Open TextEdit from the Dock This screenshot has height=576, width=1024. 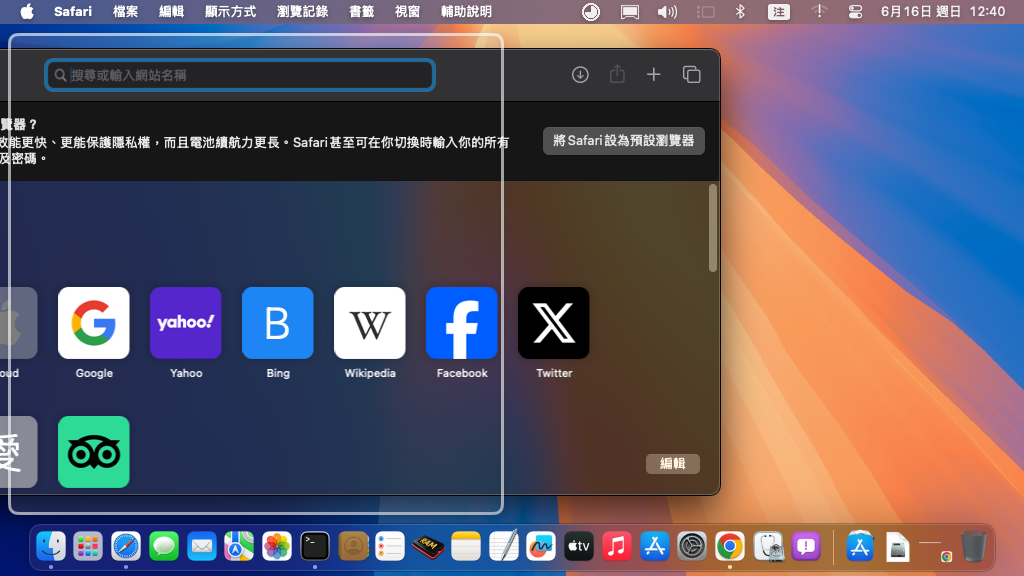(x=504, y=546)
